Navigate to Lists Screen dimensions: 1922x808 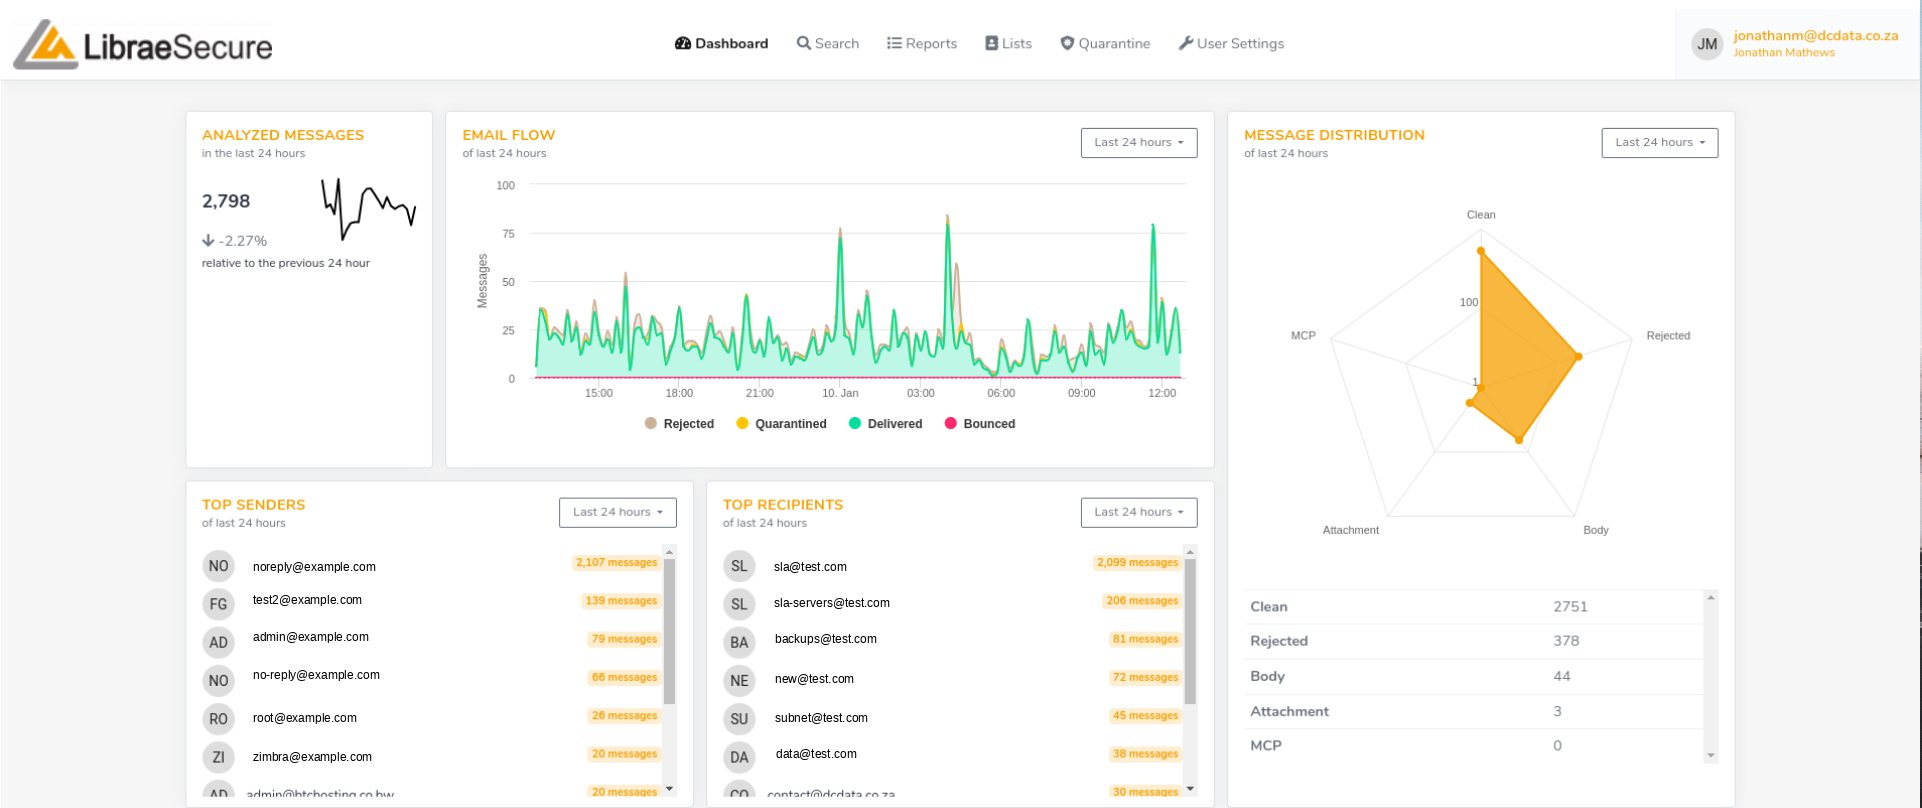pos(1008,43)
